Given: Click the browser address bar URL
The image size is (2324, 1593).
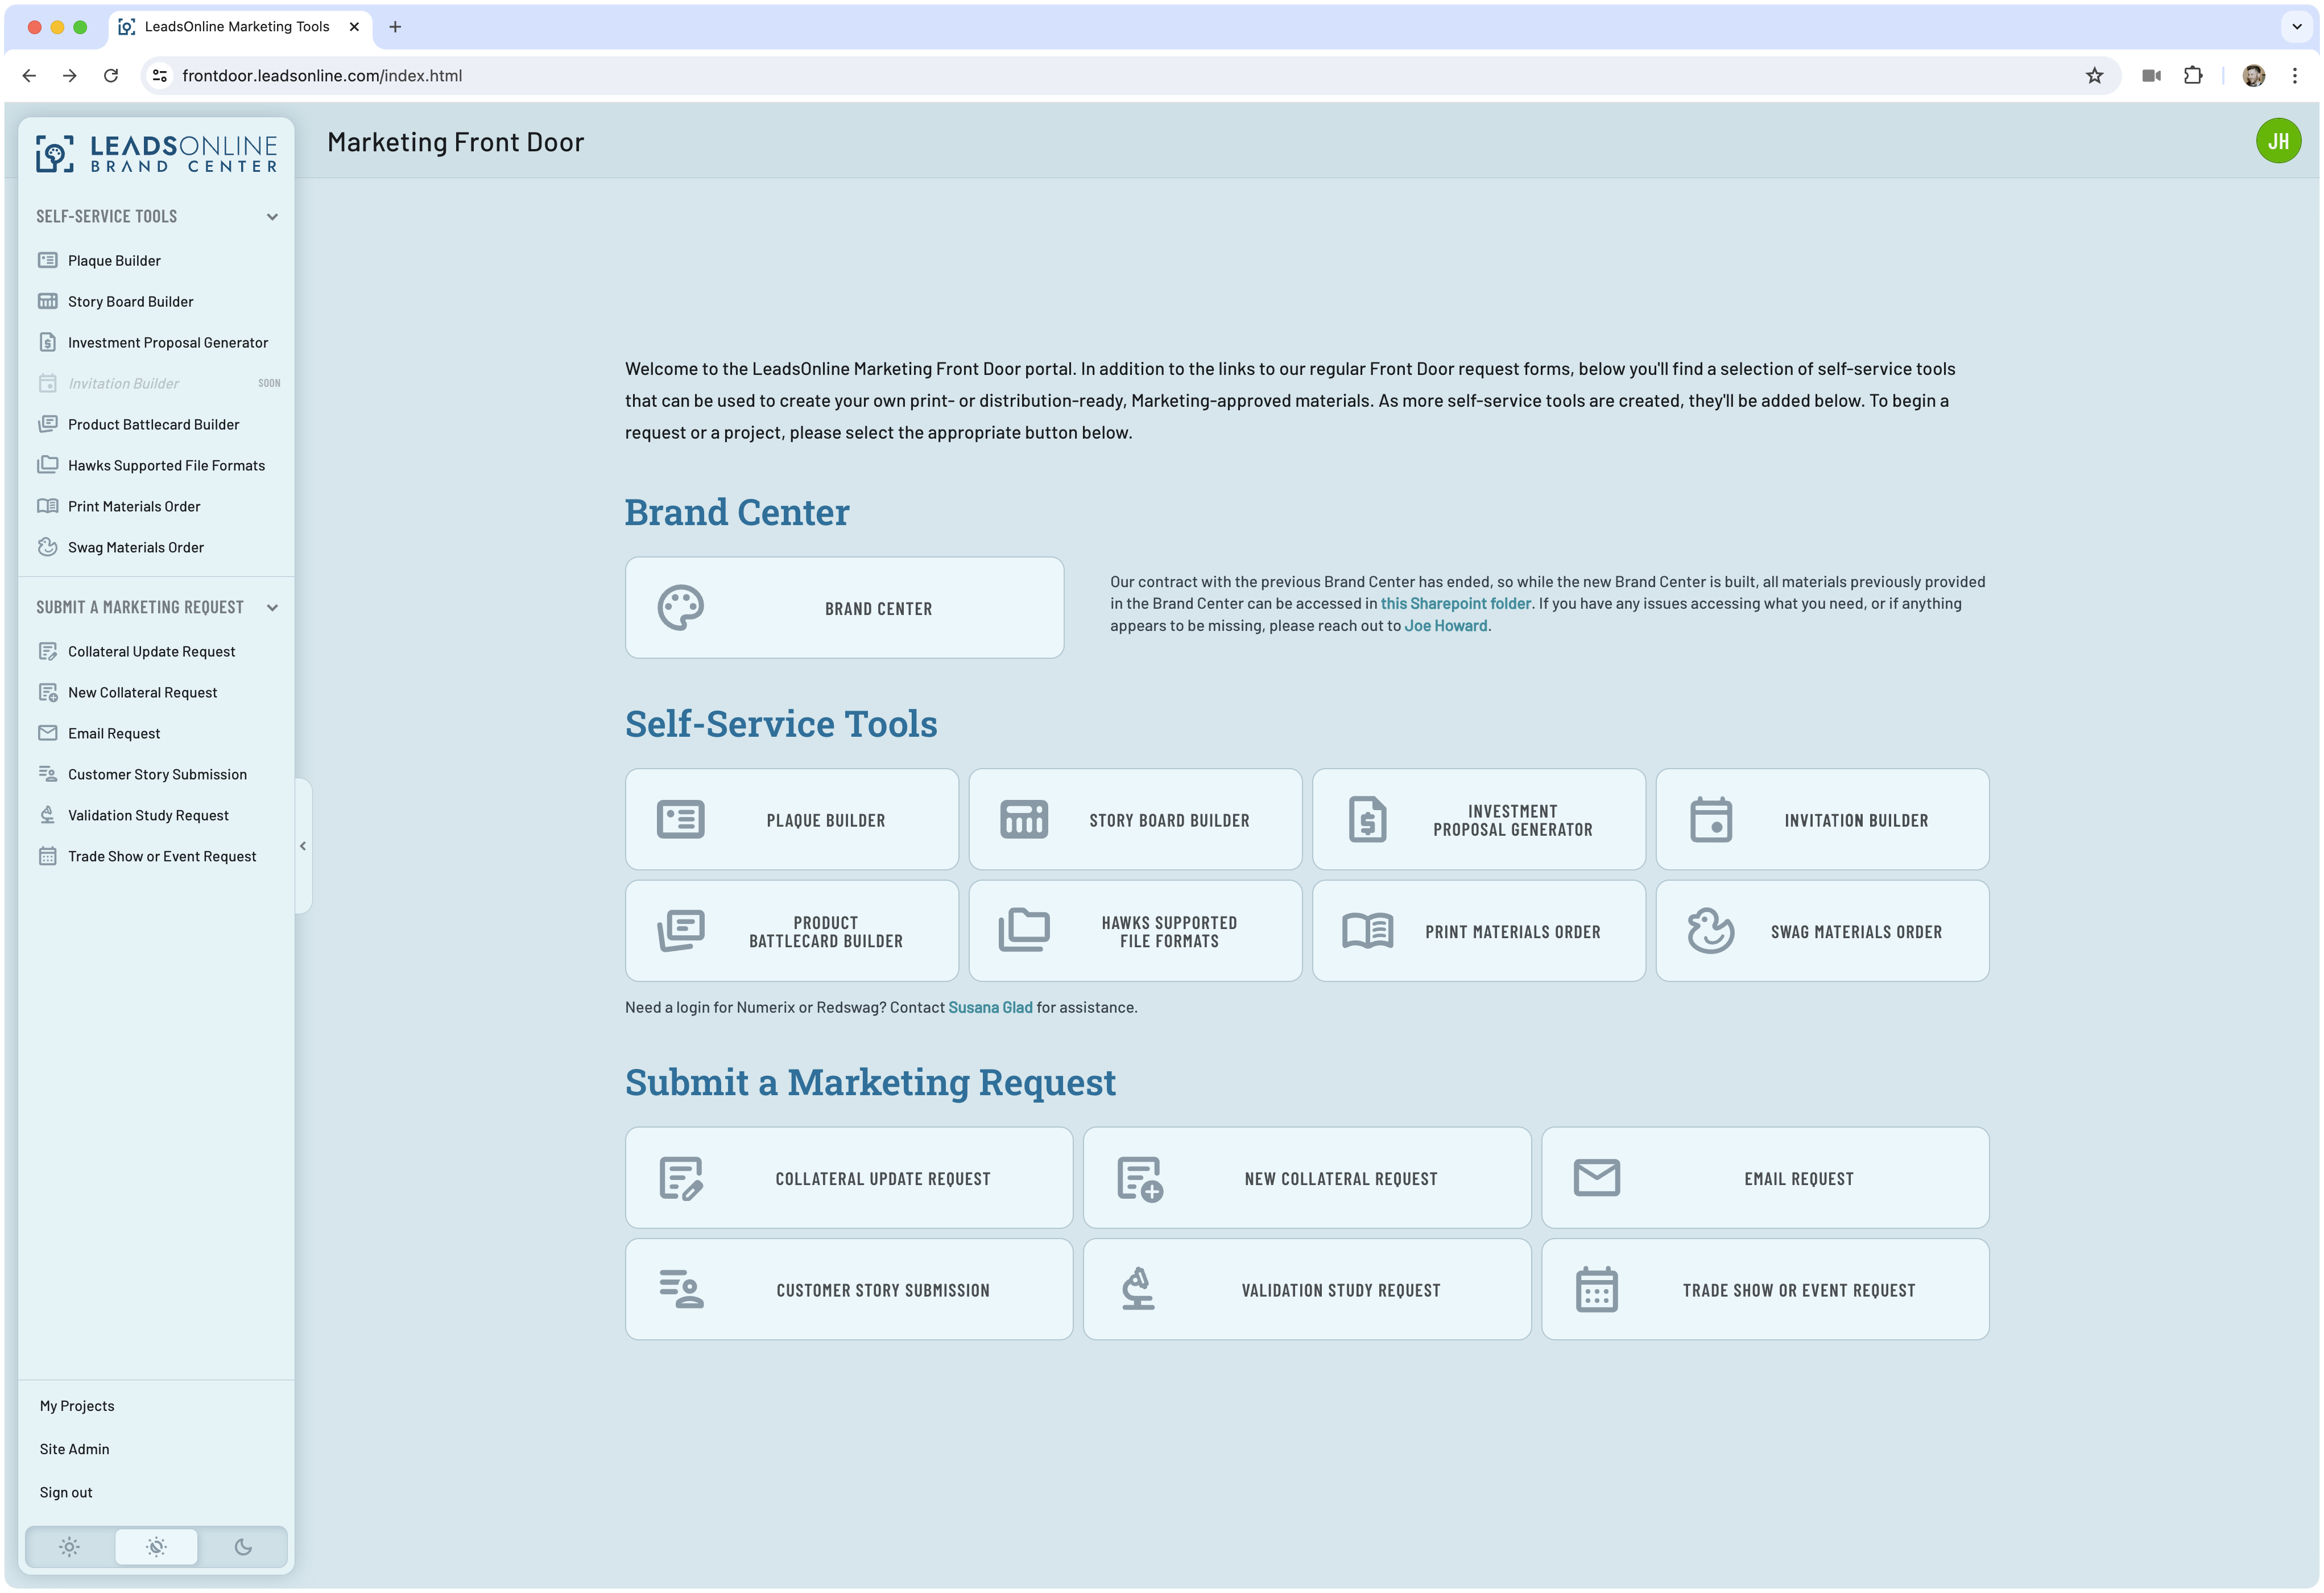Looking at the screenshot, I should tap(322, 76).
